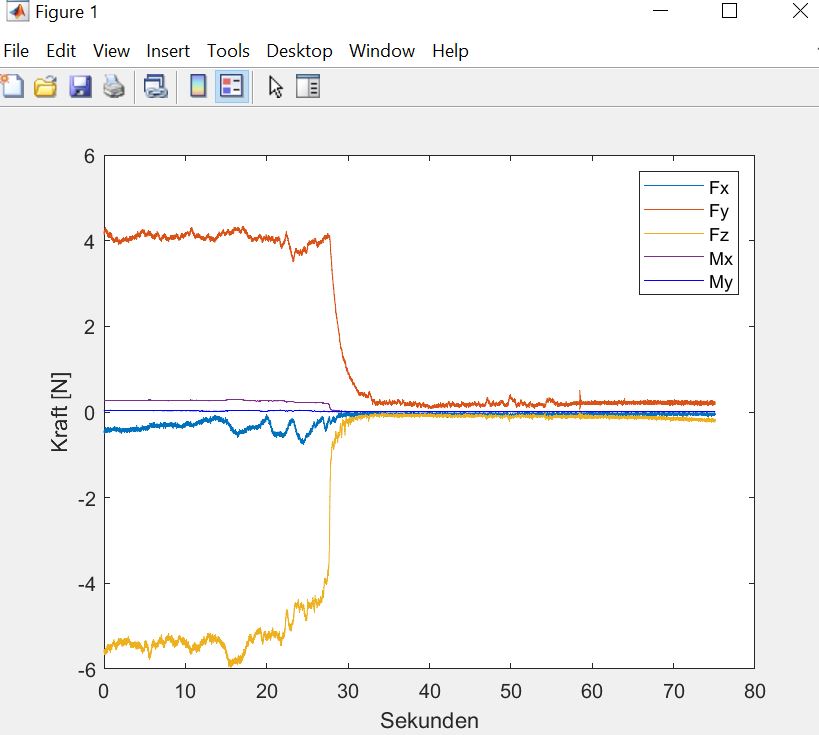Viewport: 819px width, 735px height.
Task: Click the Mx legend entry label
Action: click(x=720, y=259)
